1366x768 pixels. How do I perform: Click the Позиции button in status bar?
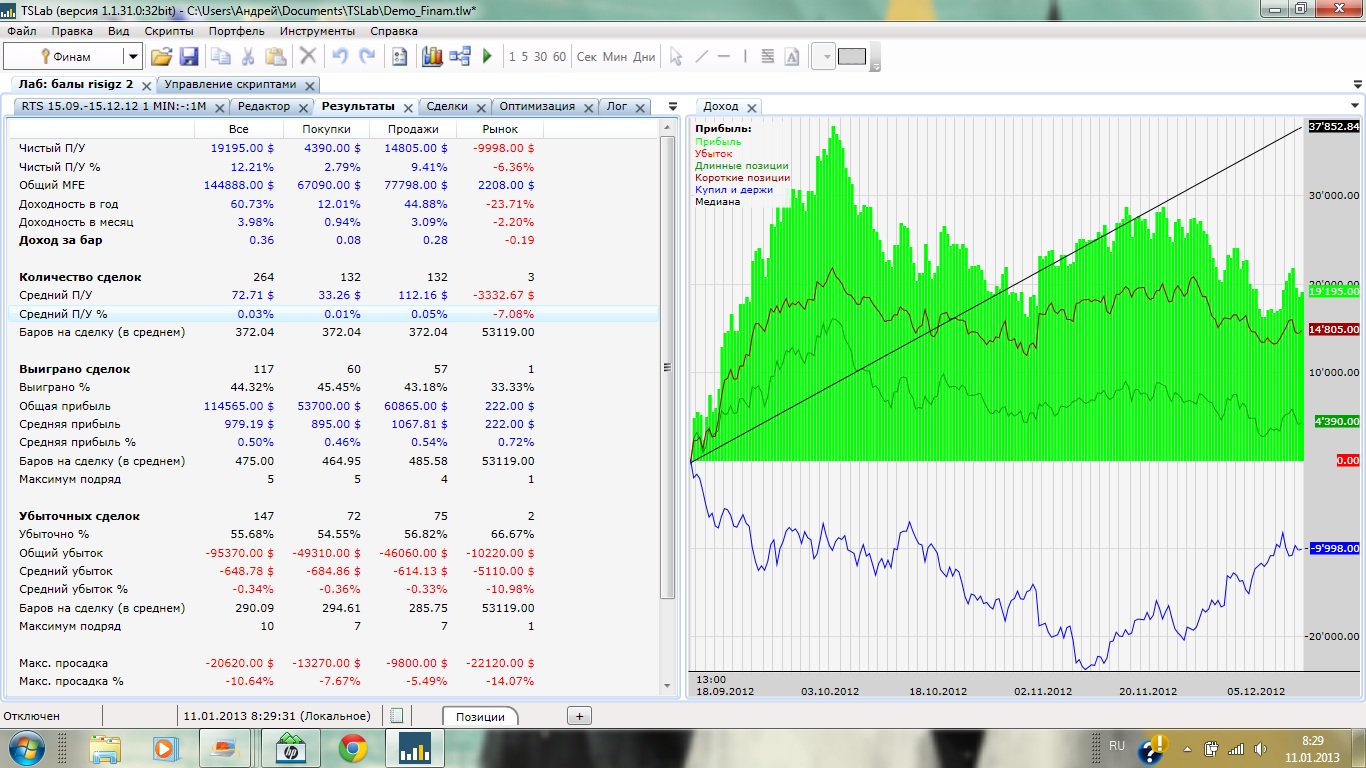pyautogui.click(x=480, y=716)
